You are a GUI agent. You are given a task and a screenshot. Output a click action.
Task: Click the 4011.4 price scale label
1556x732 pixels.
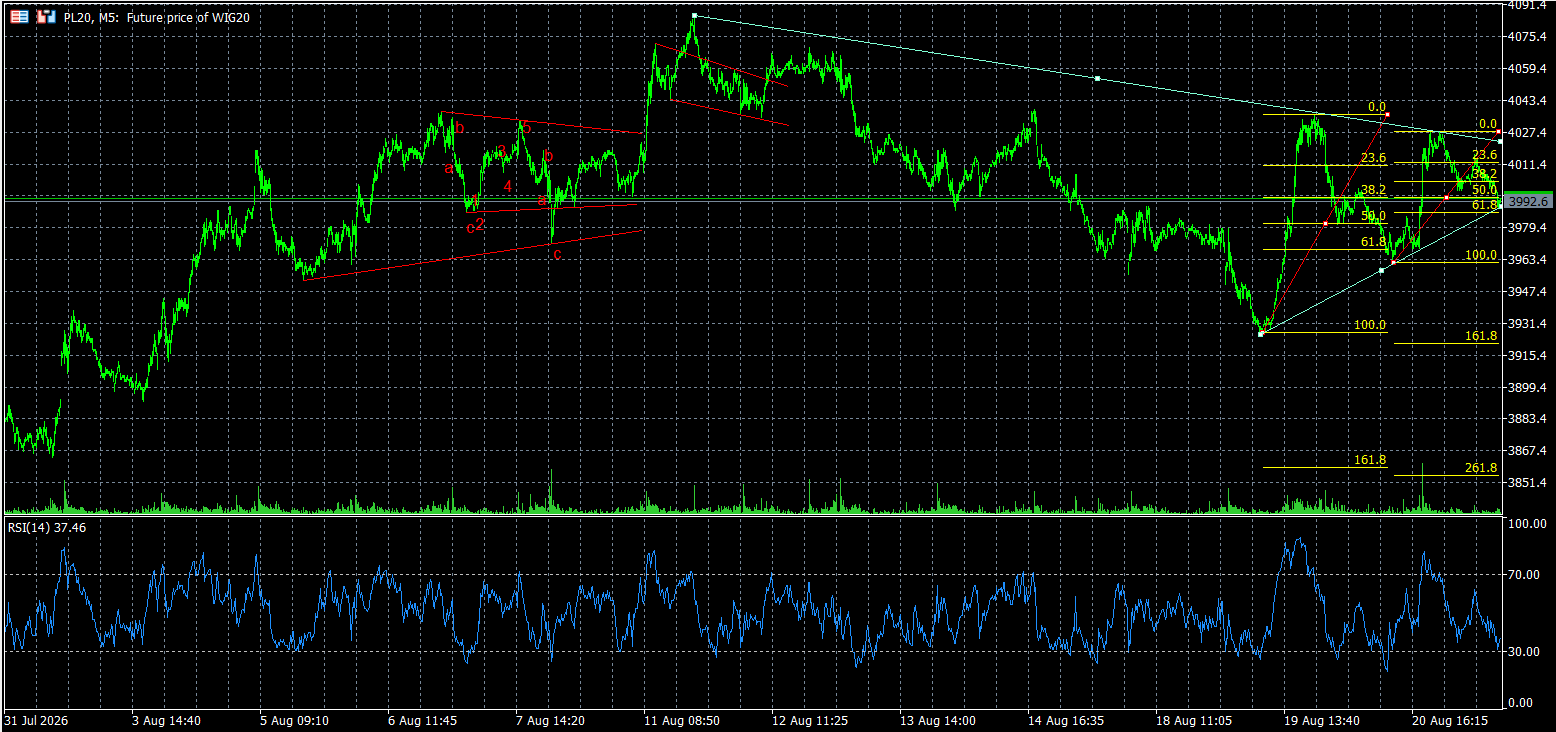click(x=1526, y=165)
